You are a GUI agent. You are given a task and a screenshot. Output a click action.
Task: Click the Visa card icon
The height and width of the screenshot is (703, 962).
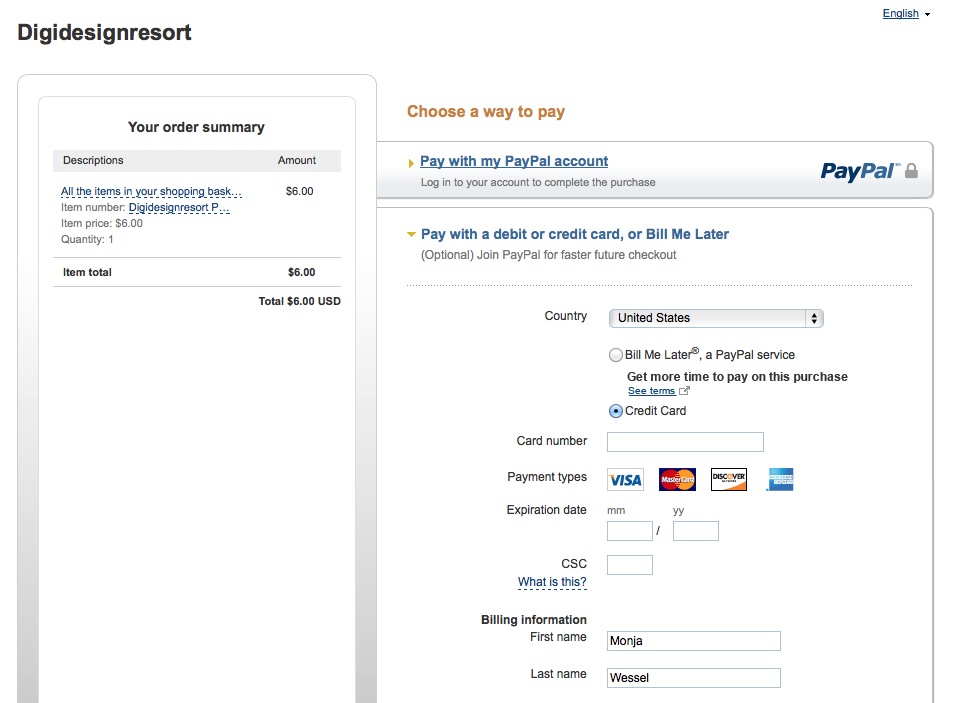625,480
